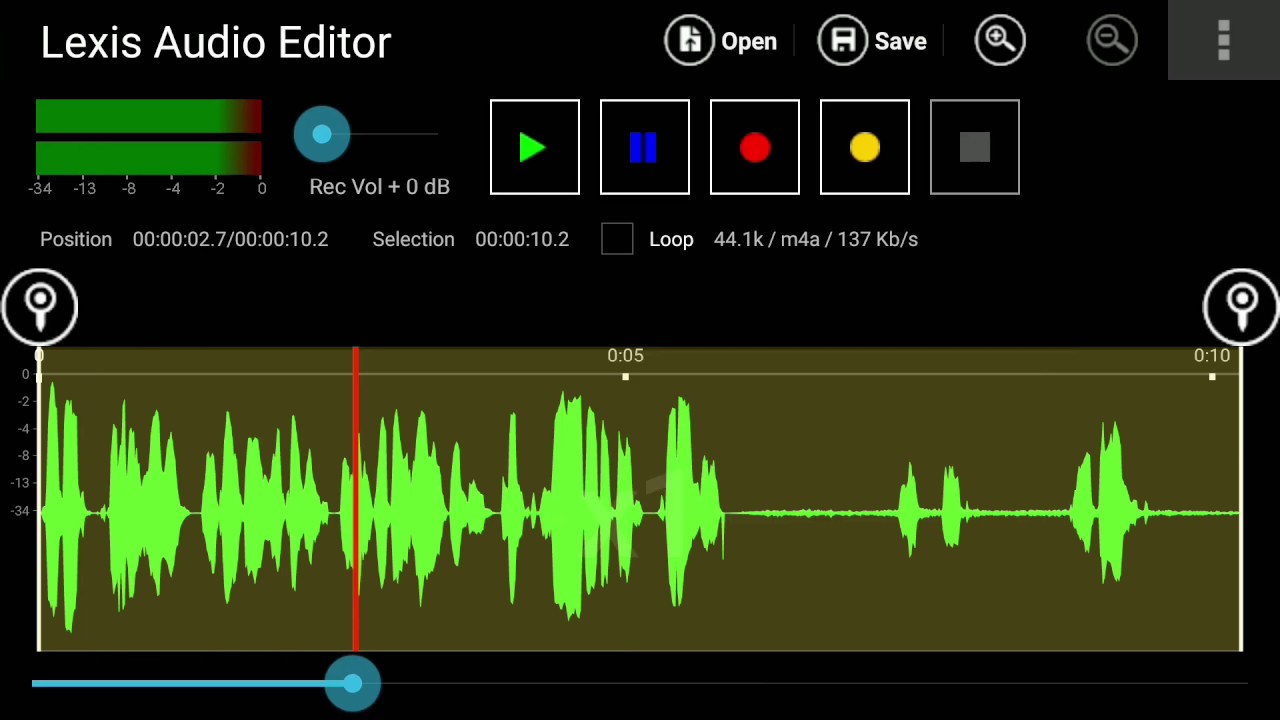The height and width of the screenshot is (720, 1280).
Task: Zoom in on the waveform
Action: [1000, 40]
